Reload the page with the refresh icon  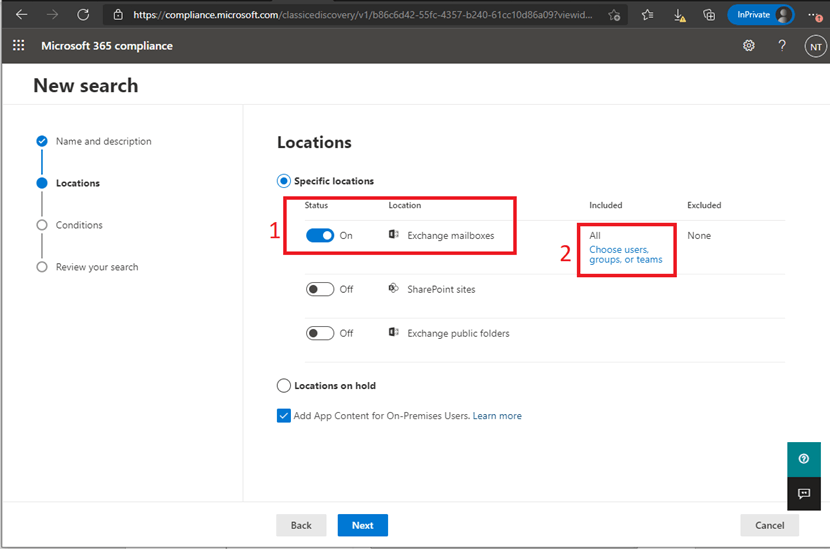(x=83, y=15)
